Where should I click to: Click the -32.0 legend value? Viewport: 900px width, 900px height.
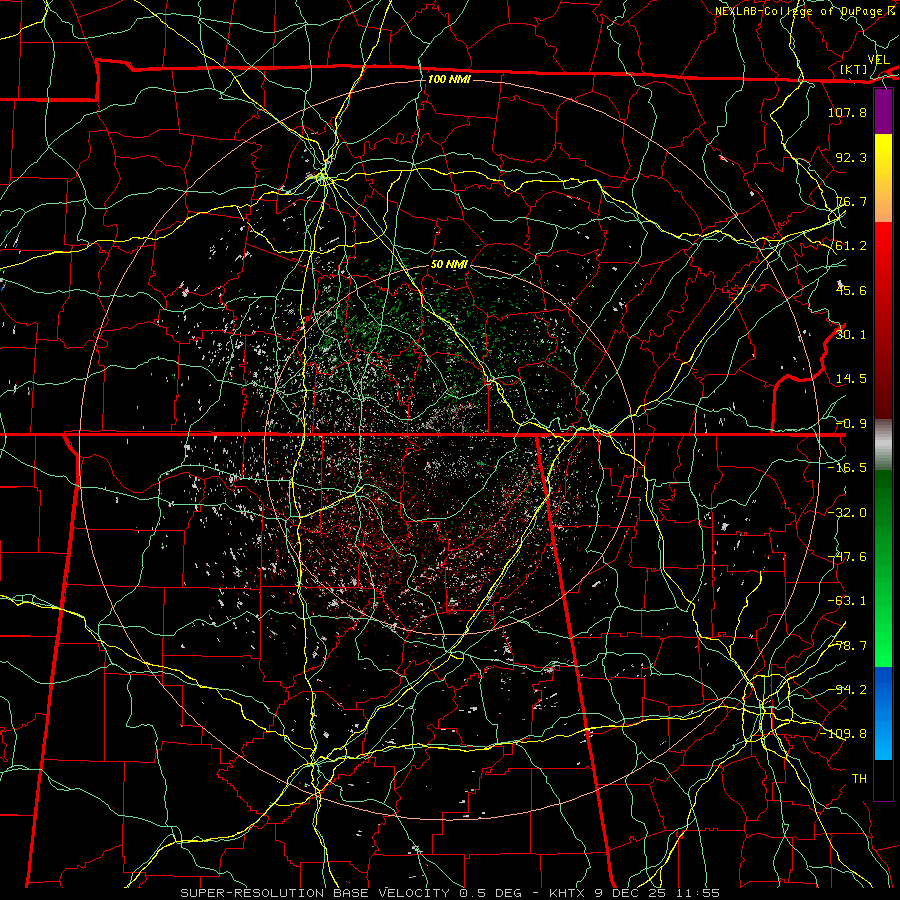847,513
